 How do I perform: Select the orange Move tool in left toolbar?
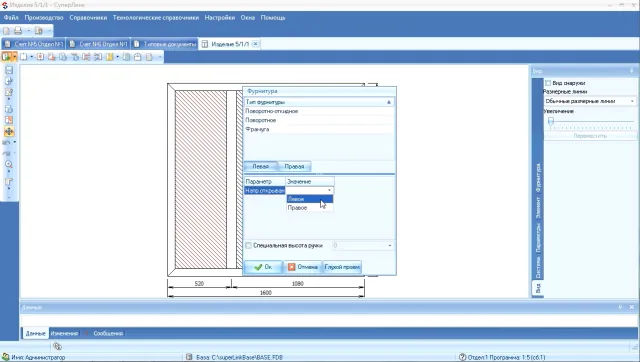(x=9, y=131)
